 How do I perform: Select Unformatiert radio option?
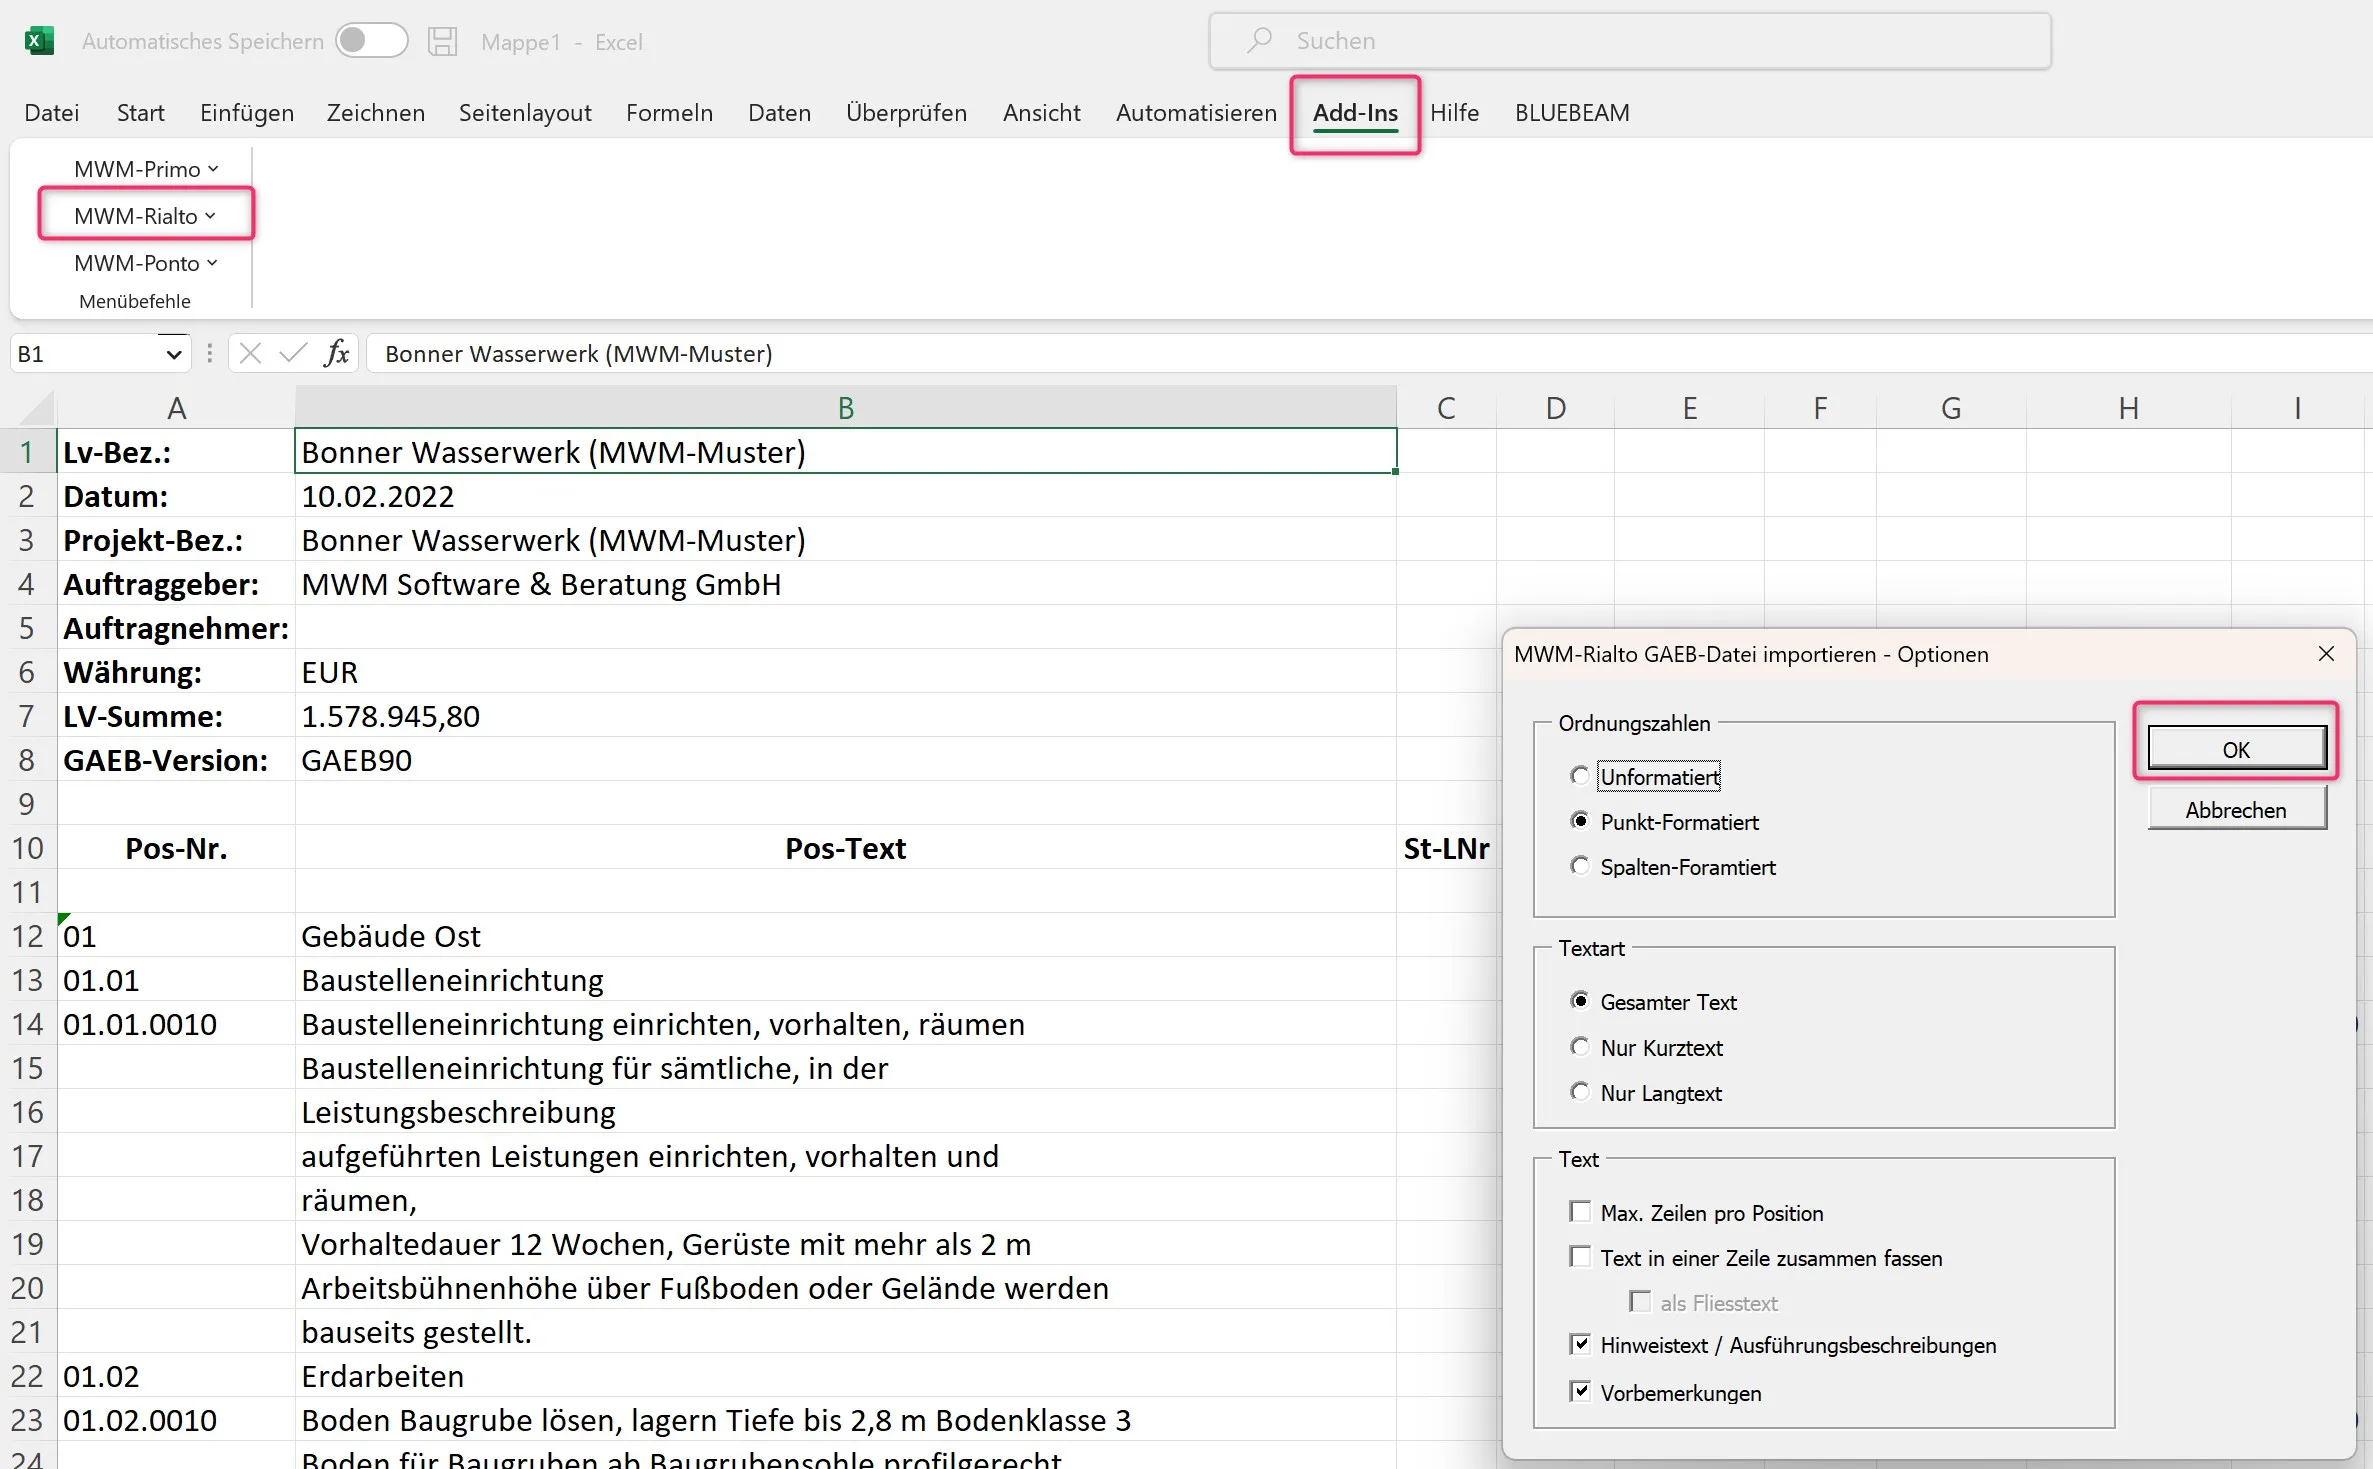pos(1580,776)
